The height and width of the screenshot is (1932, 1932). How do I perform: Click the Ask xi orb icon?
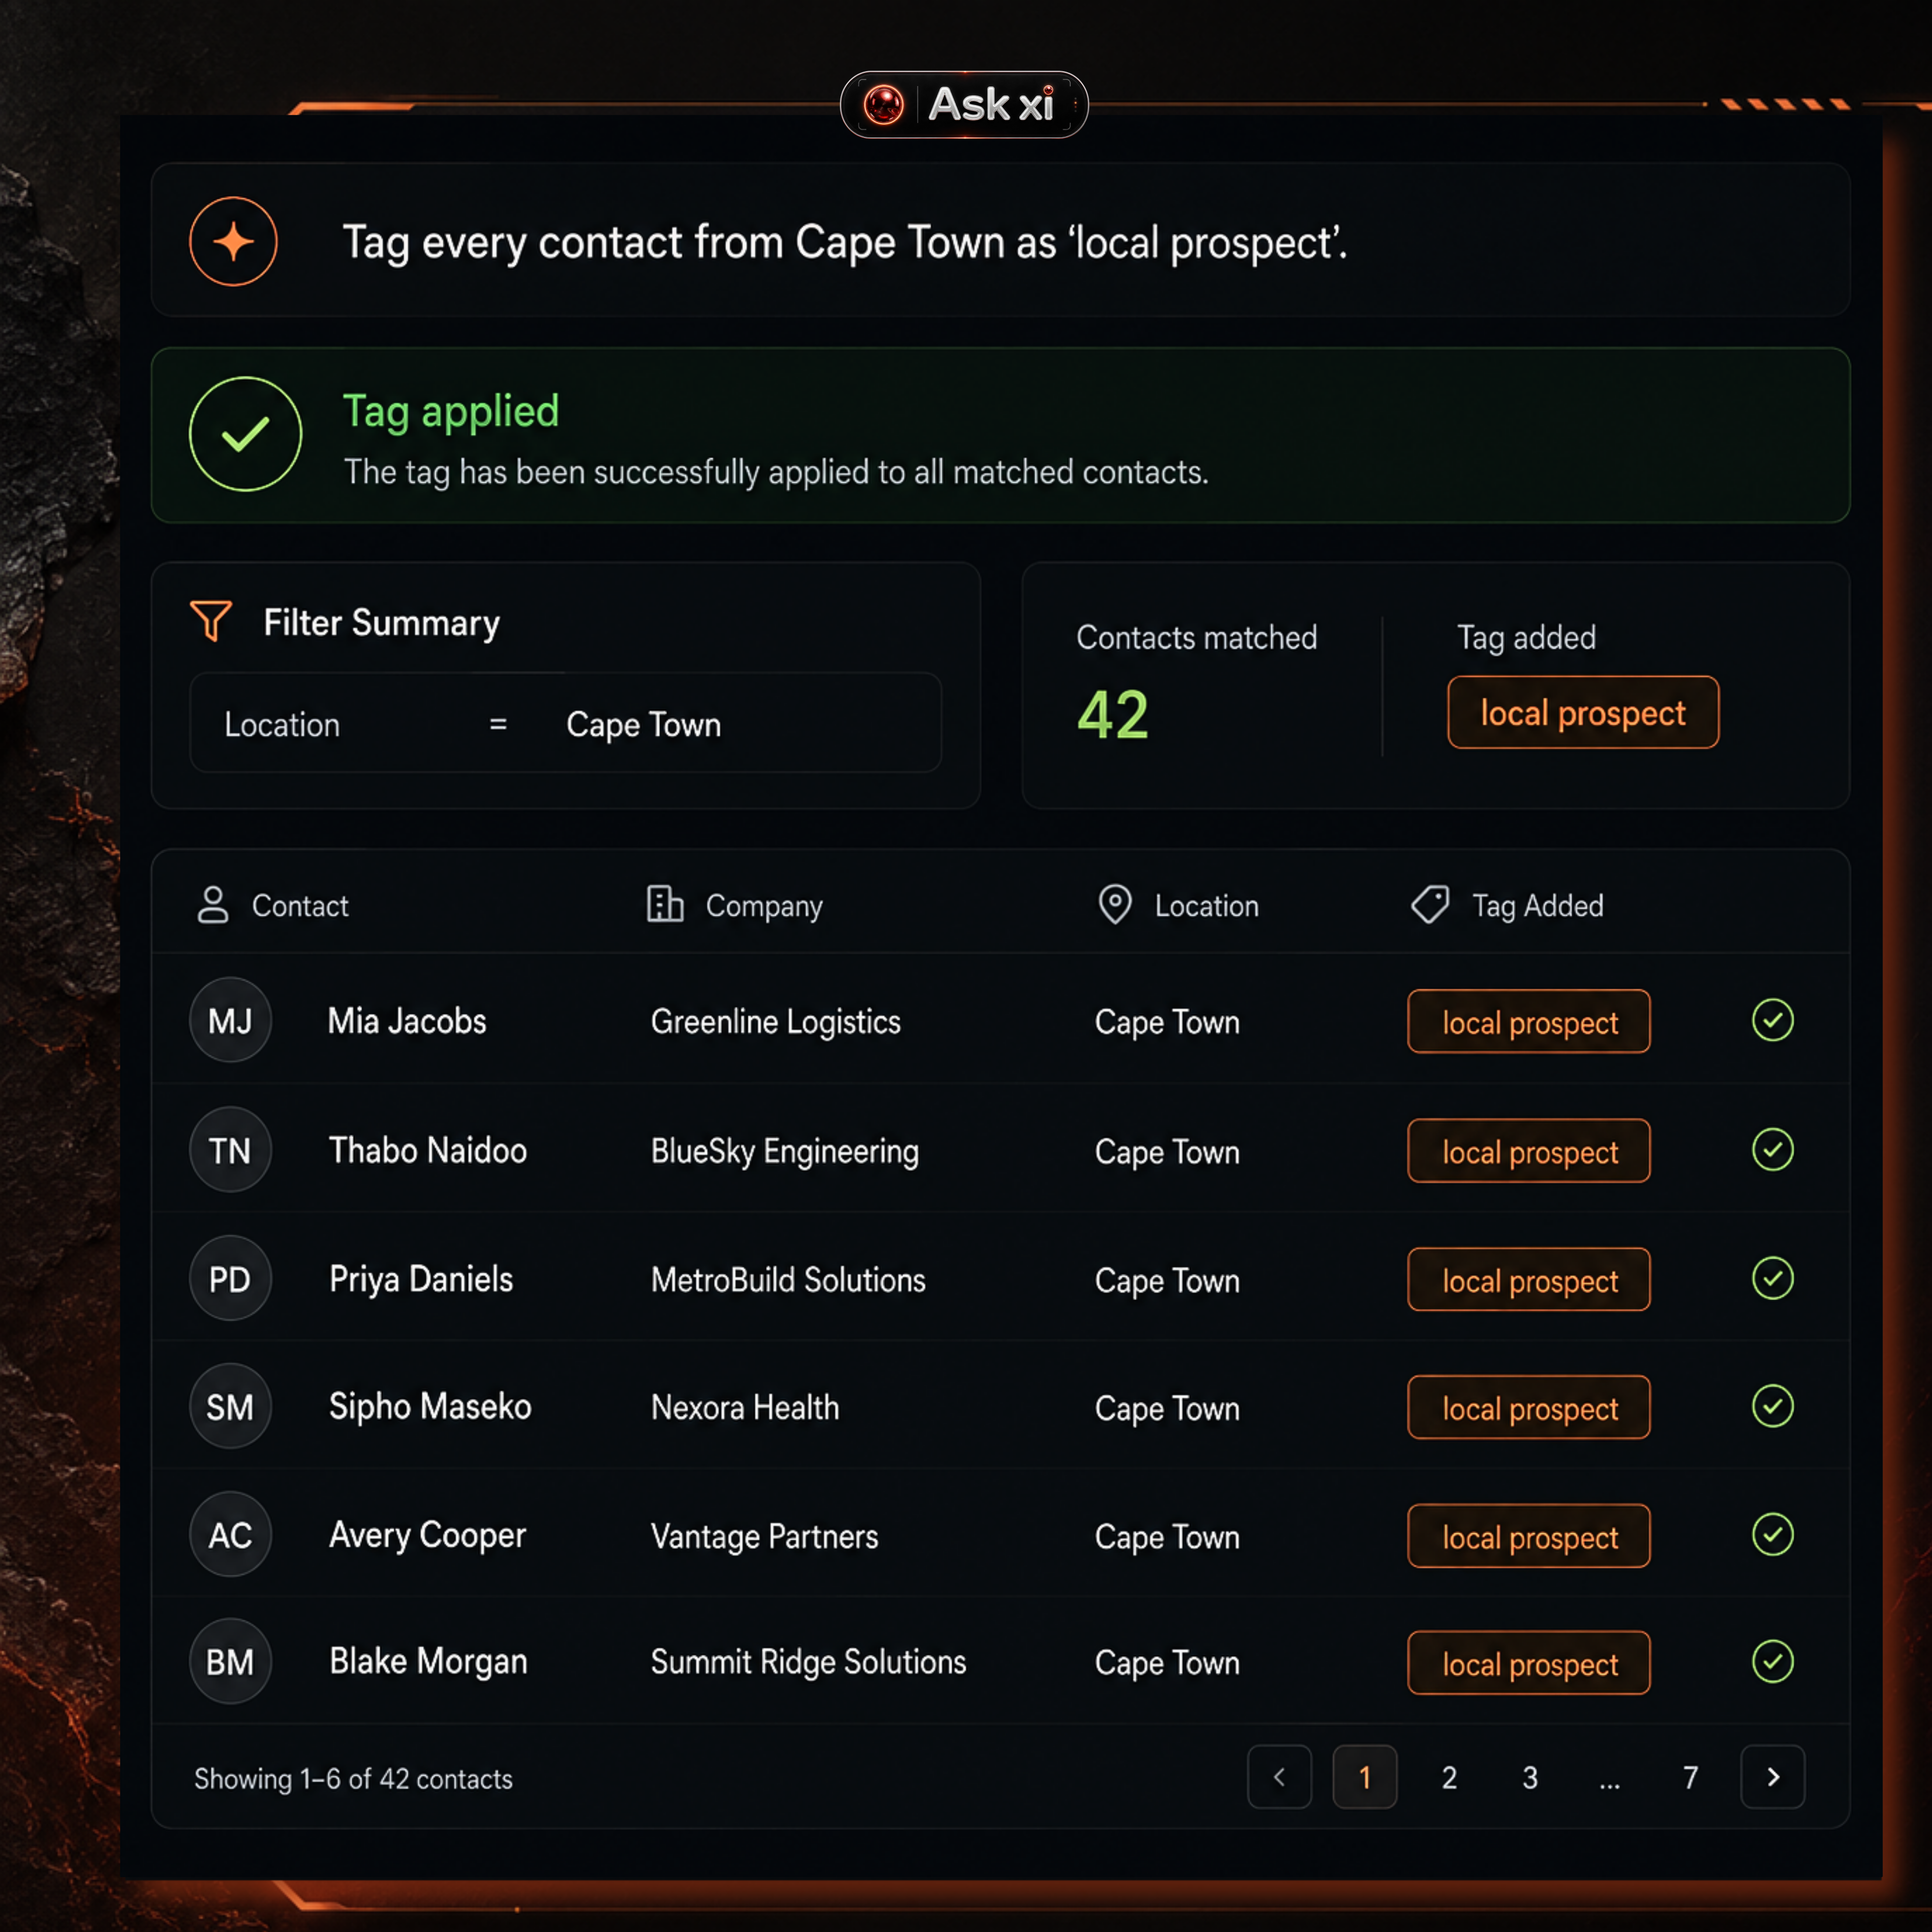coord(883,105)
